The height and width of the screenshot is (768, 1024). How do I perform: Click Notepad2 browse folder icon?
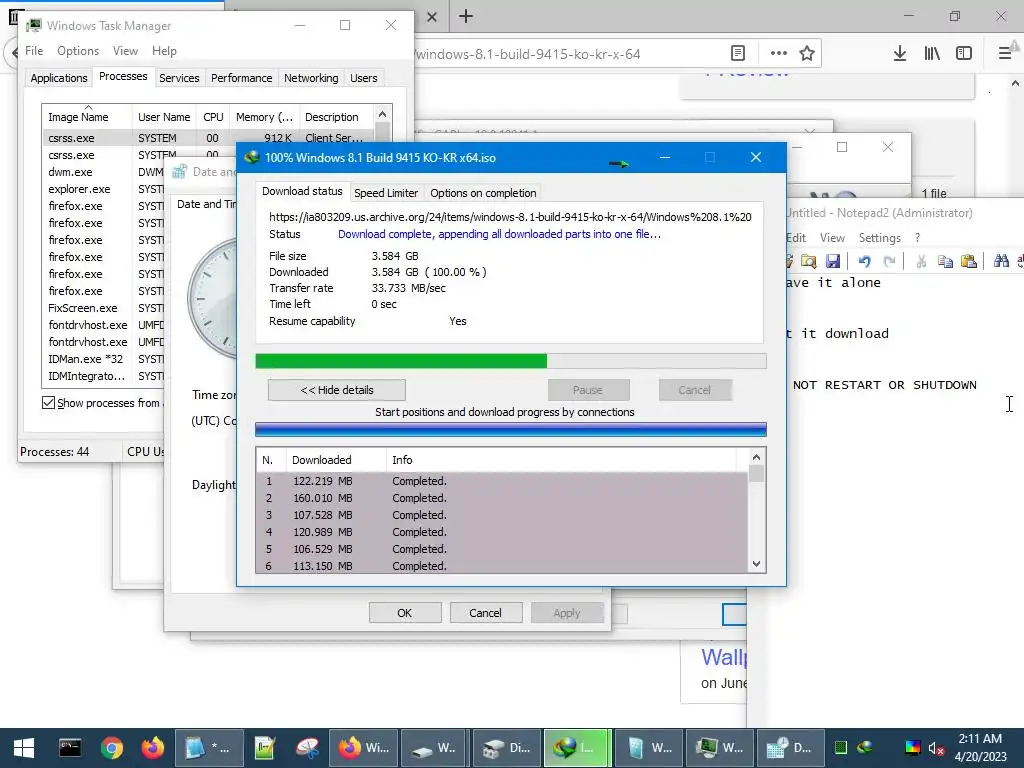(x=808, y=261)
